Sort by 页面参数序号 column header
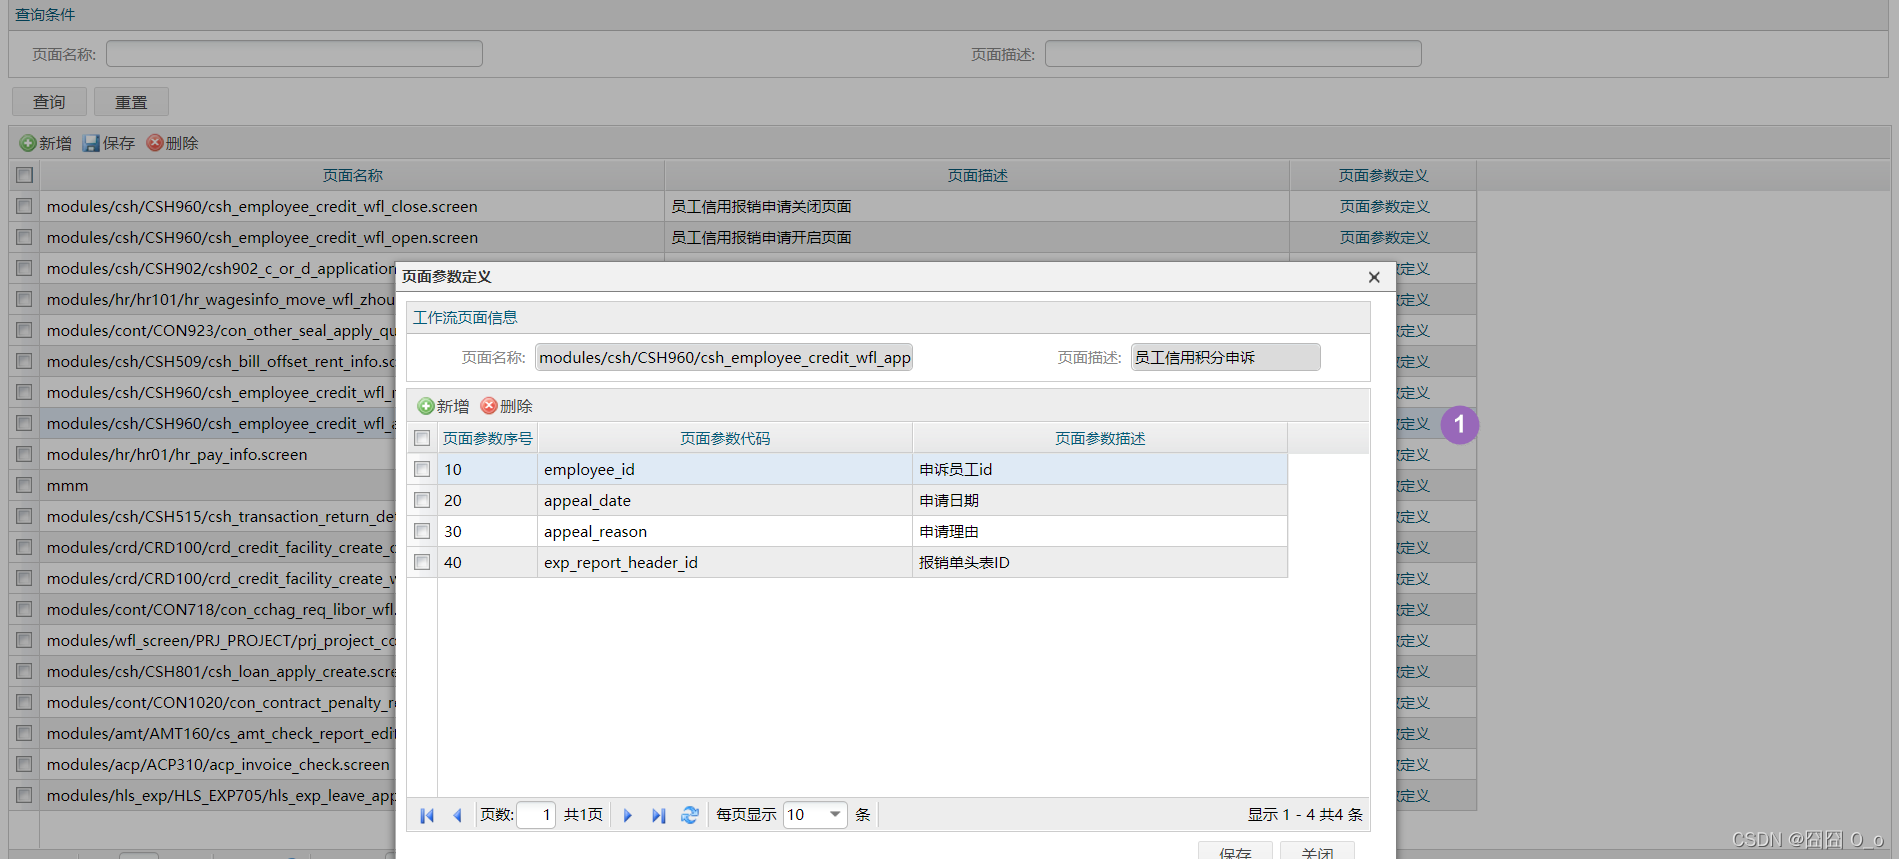This screenshot has height=859, width=1899. click(x=487, y=438)
